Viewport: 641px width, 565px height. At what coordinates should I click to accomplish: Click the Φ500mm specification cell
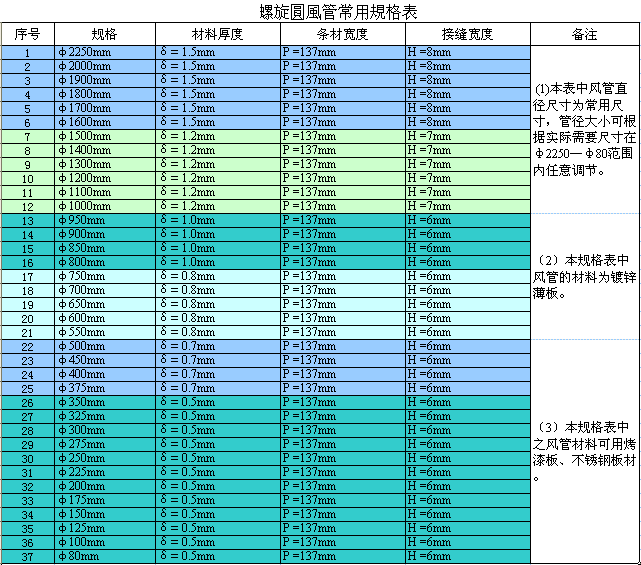(x=104, y=346)
